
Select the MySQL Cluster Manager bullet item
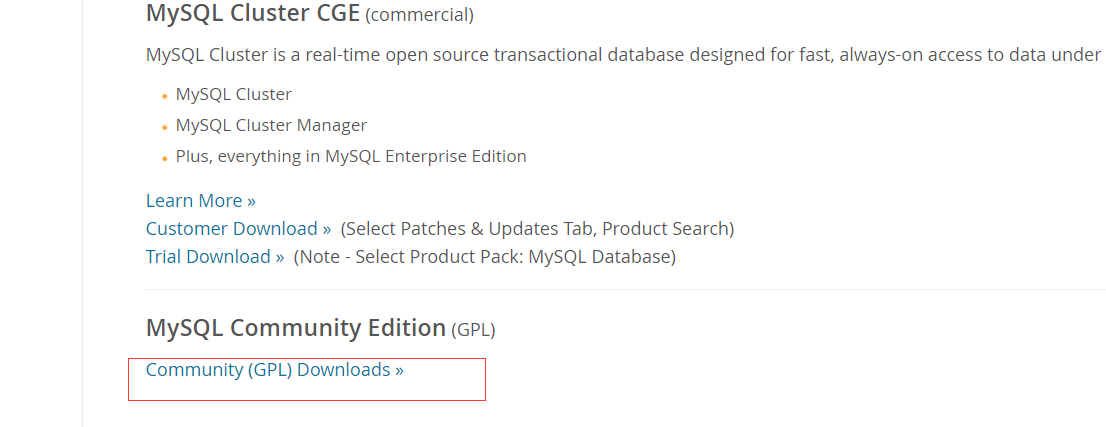pos(272,126)
